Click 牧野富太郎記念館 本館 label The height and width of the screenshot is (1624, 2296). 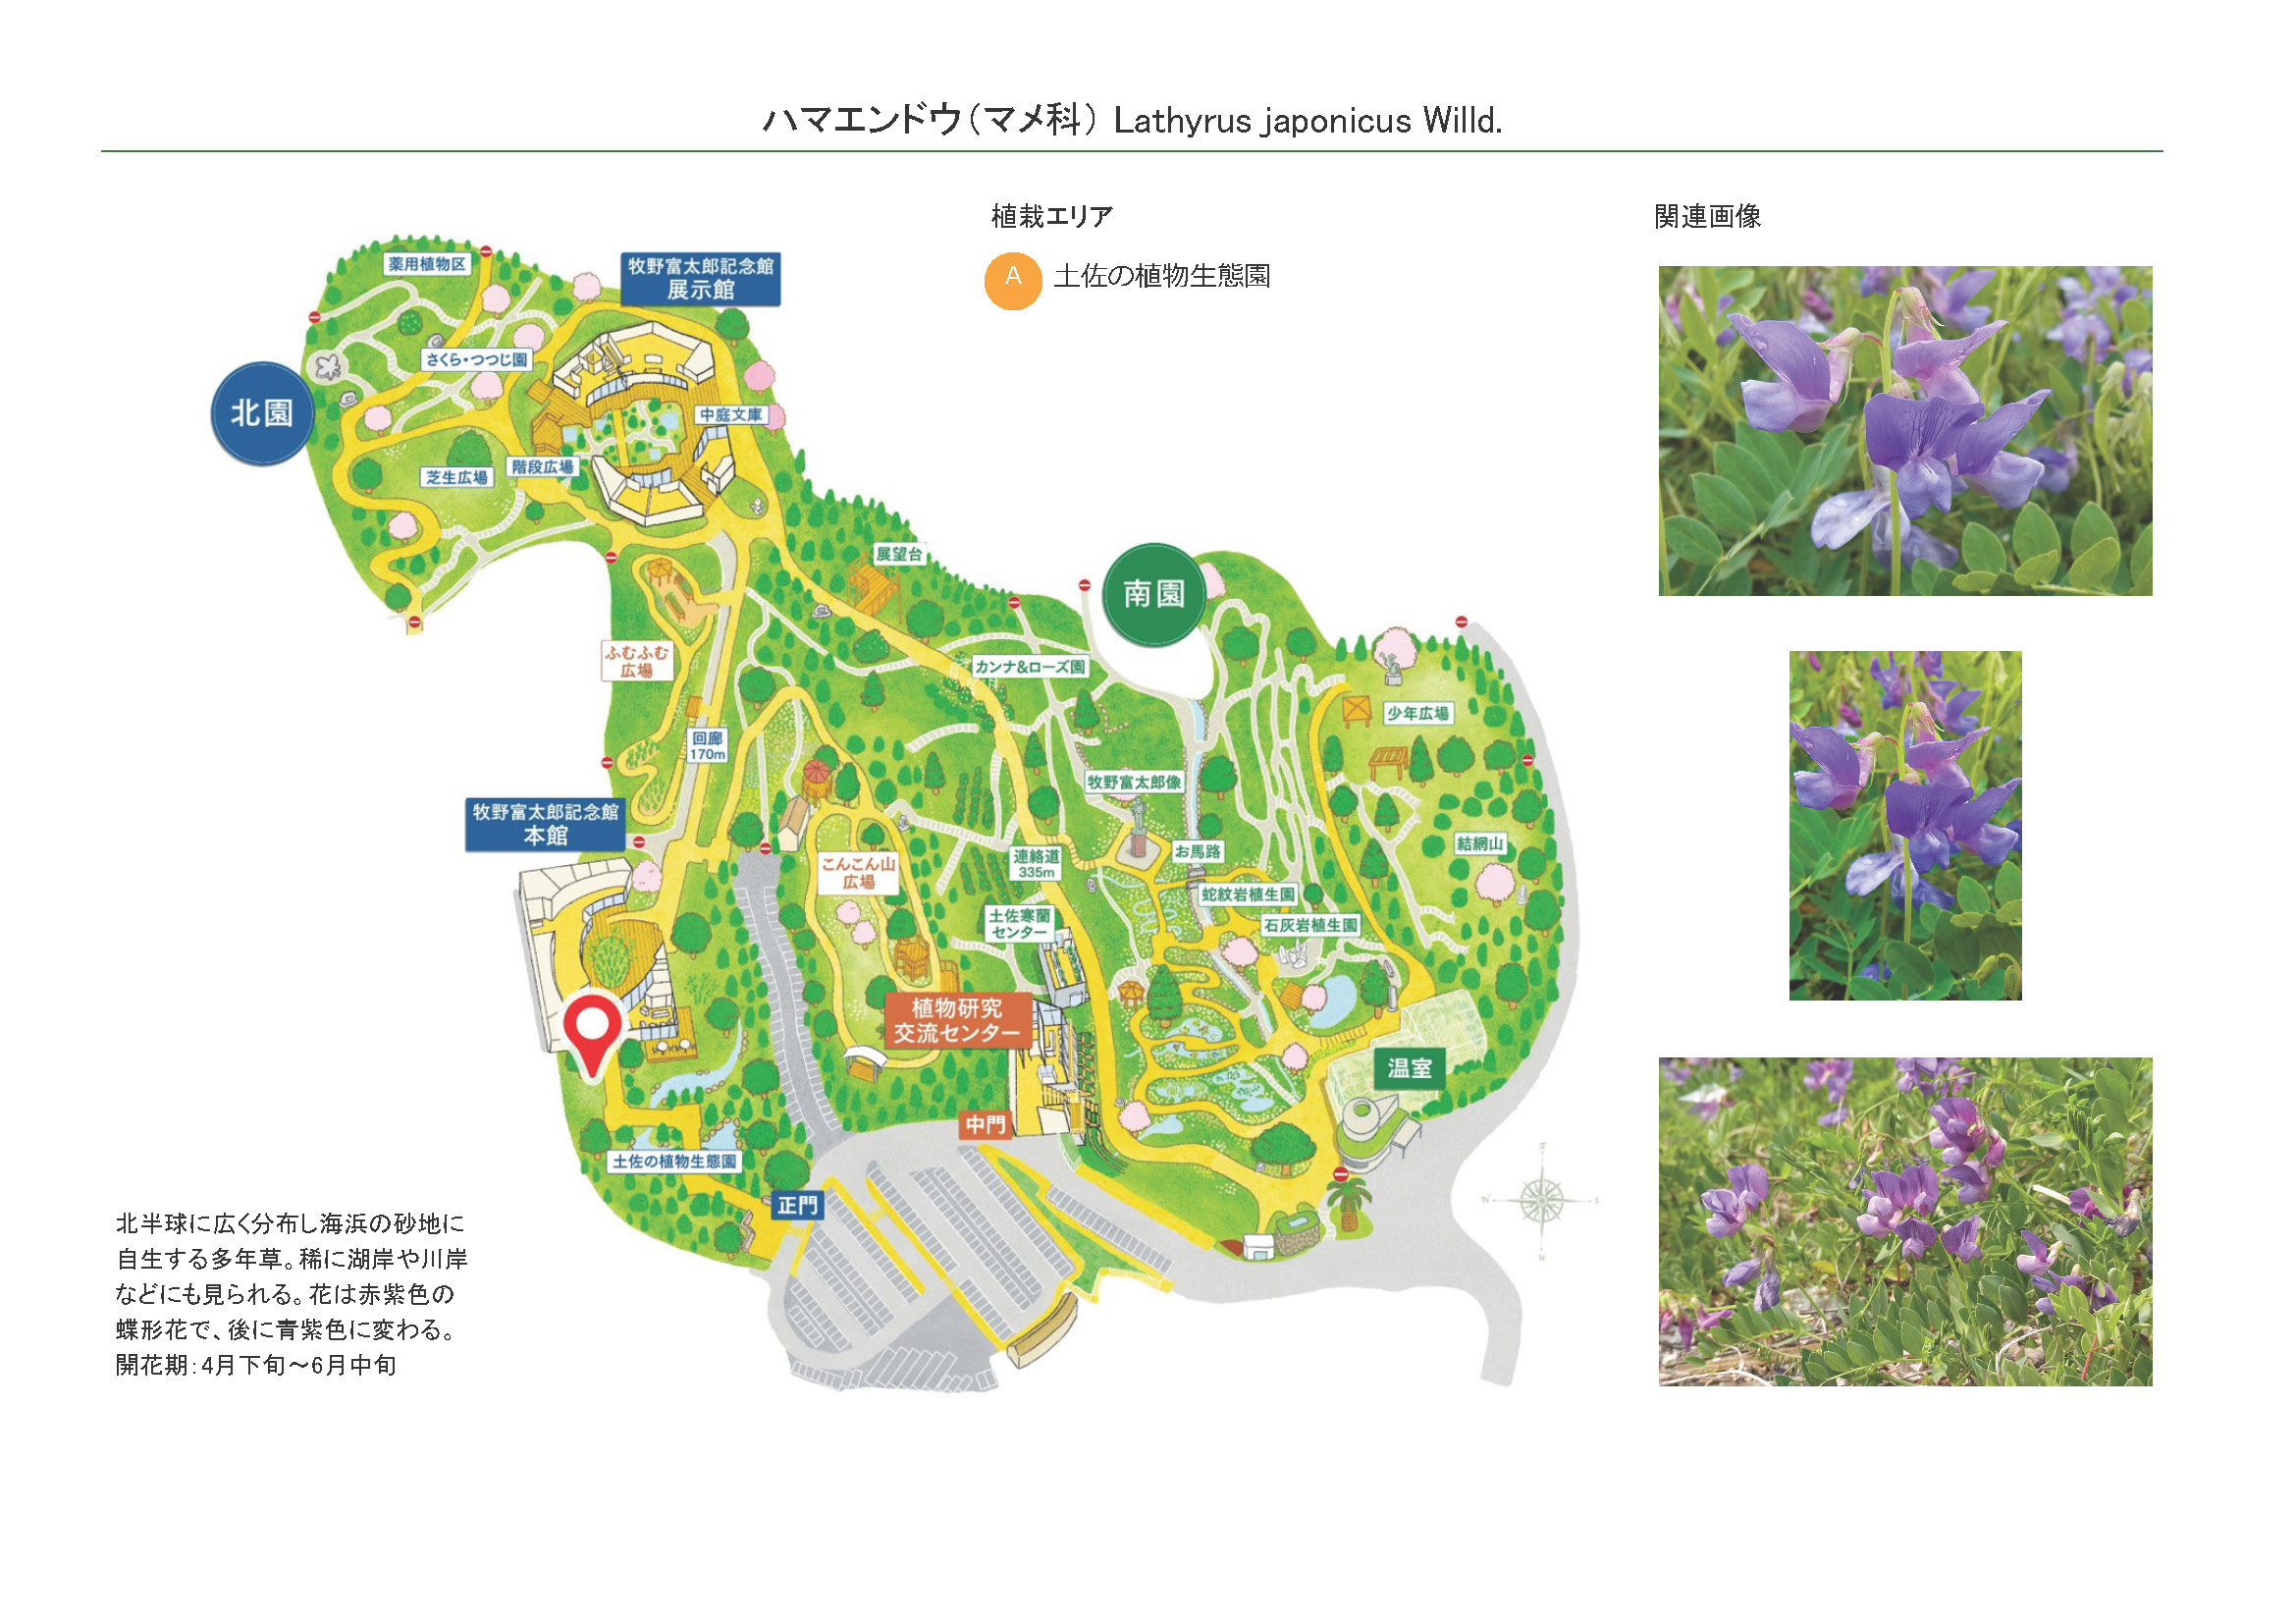[x=545, y=824]
